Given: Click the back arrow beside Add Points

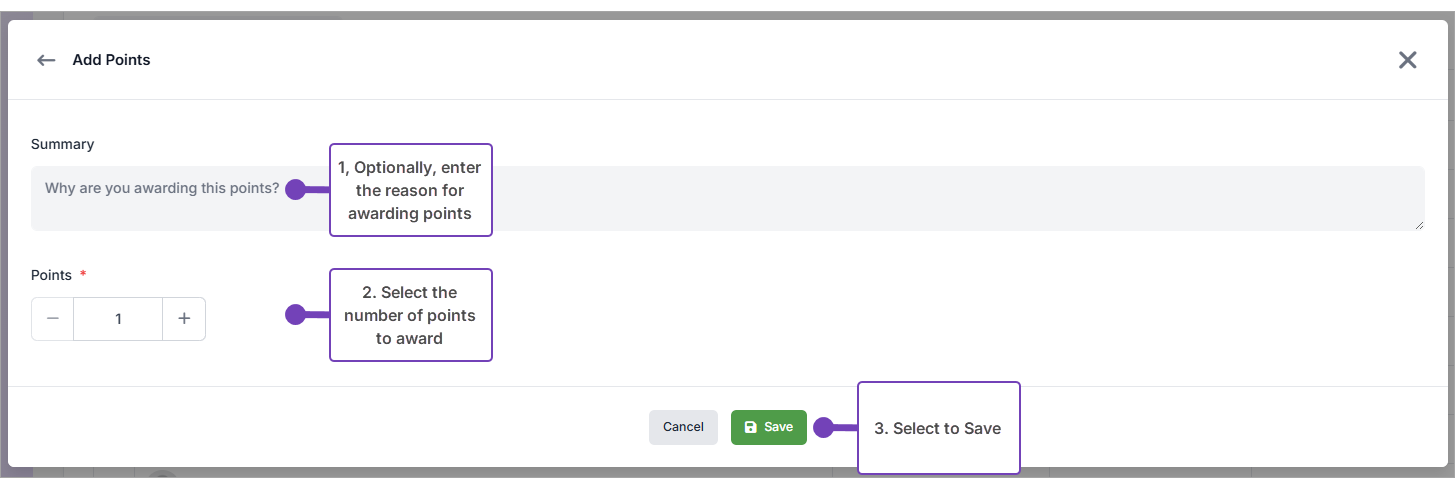Looking at the screenshot, I should [46, 60].
